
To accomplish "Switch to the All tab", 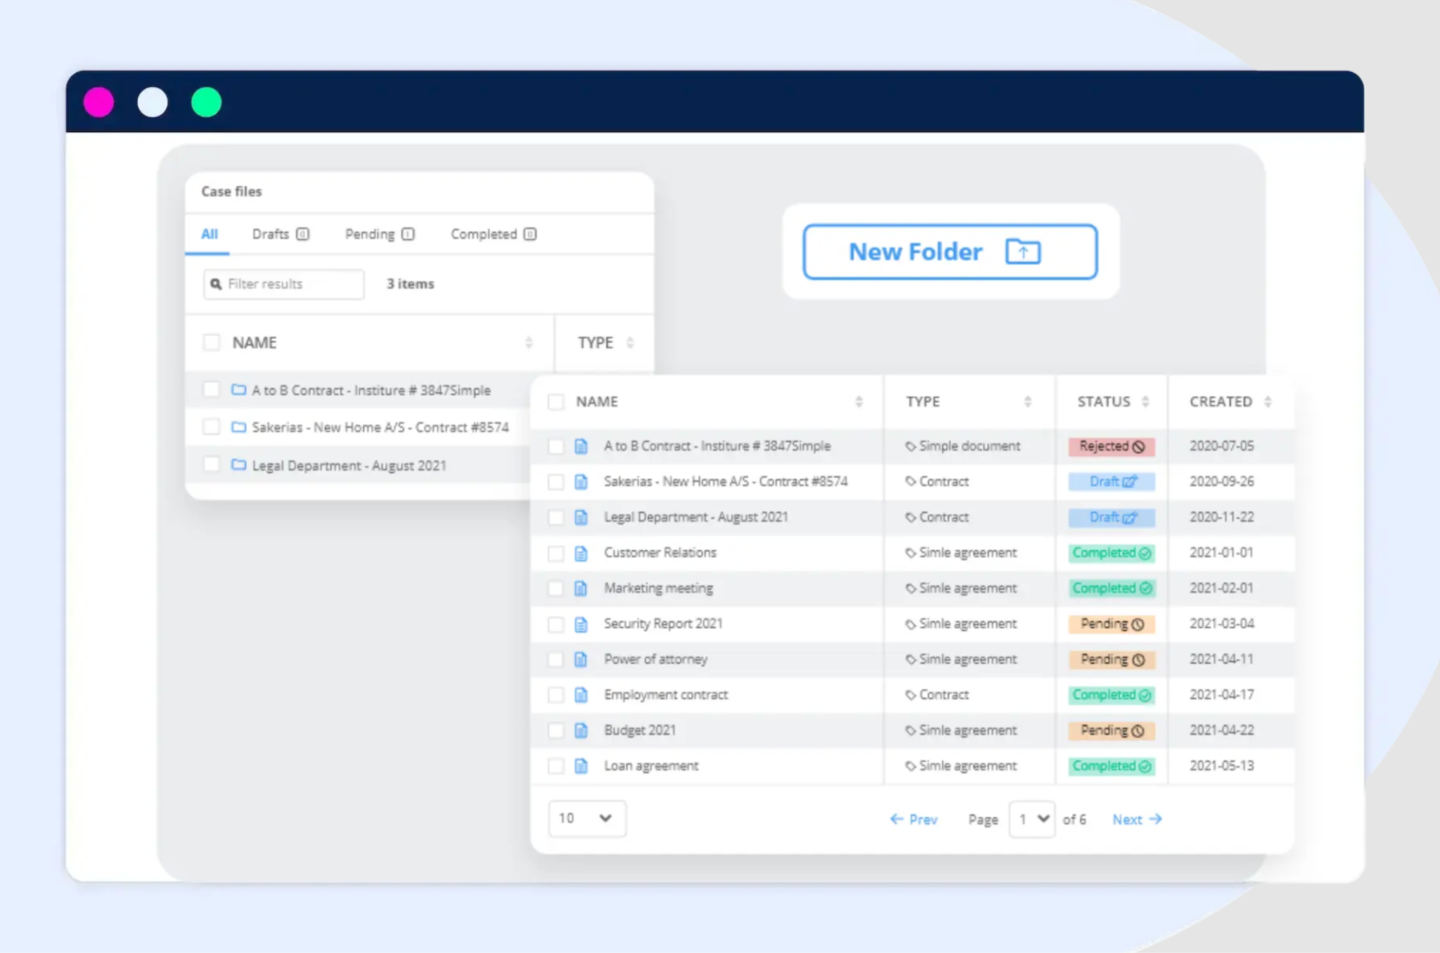I will pyautogui.click(x=209, y=234).
